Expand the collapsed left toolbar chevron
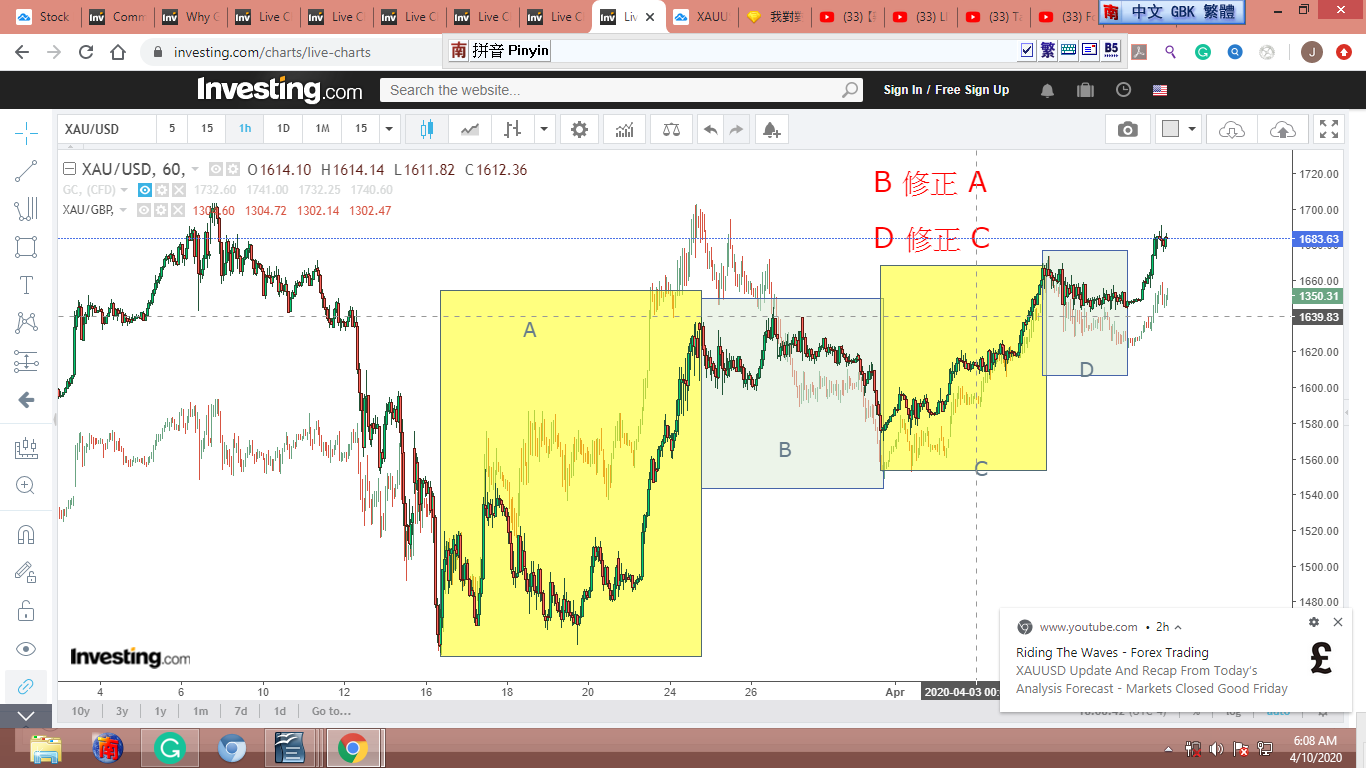Image resolution: width=1366 pixels, height=768 pixels. point(26,715)
